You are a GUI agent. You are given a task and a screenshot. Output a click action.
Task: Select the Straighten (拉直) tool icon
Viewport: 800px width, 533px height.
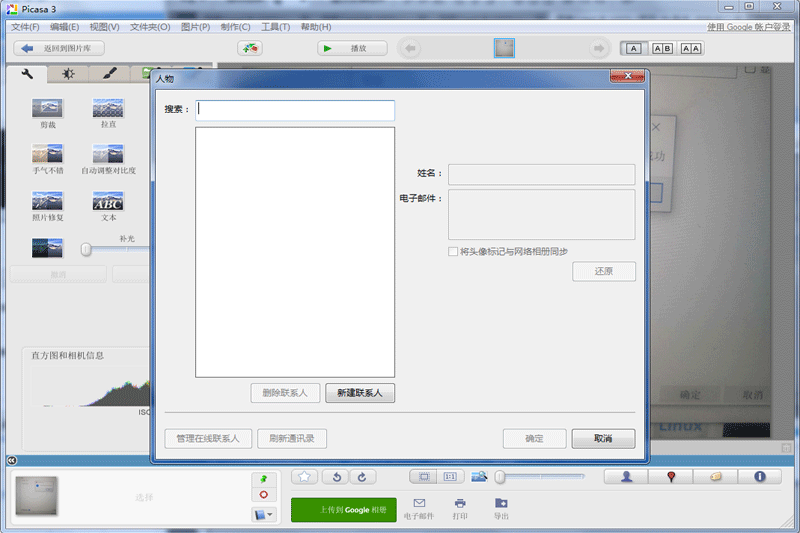coord(108,108)
